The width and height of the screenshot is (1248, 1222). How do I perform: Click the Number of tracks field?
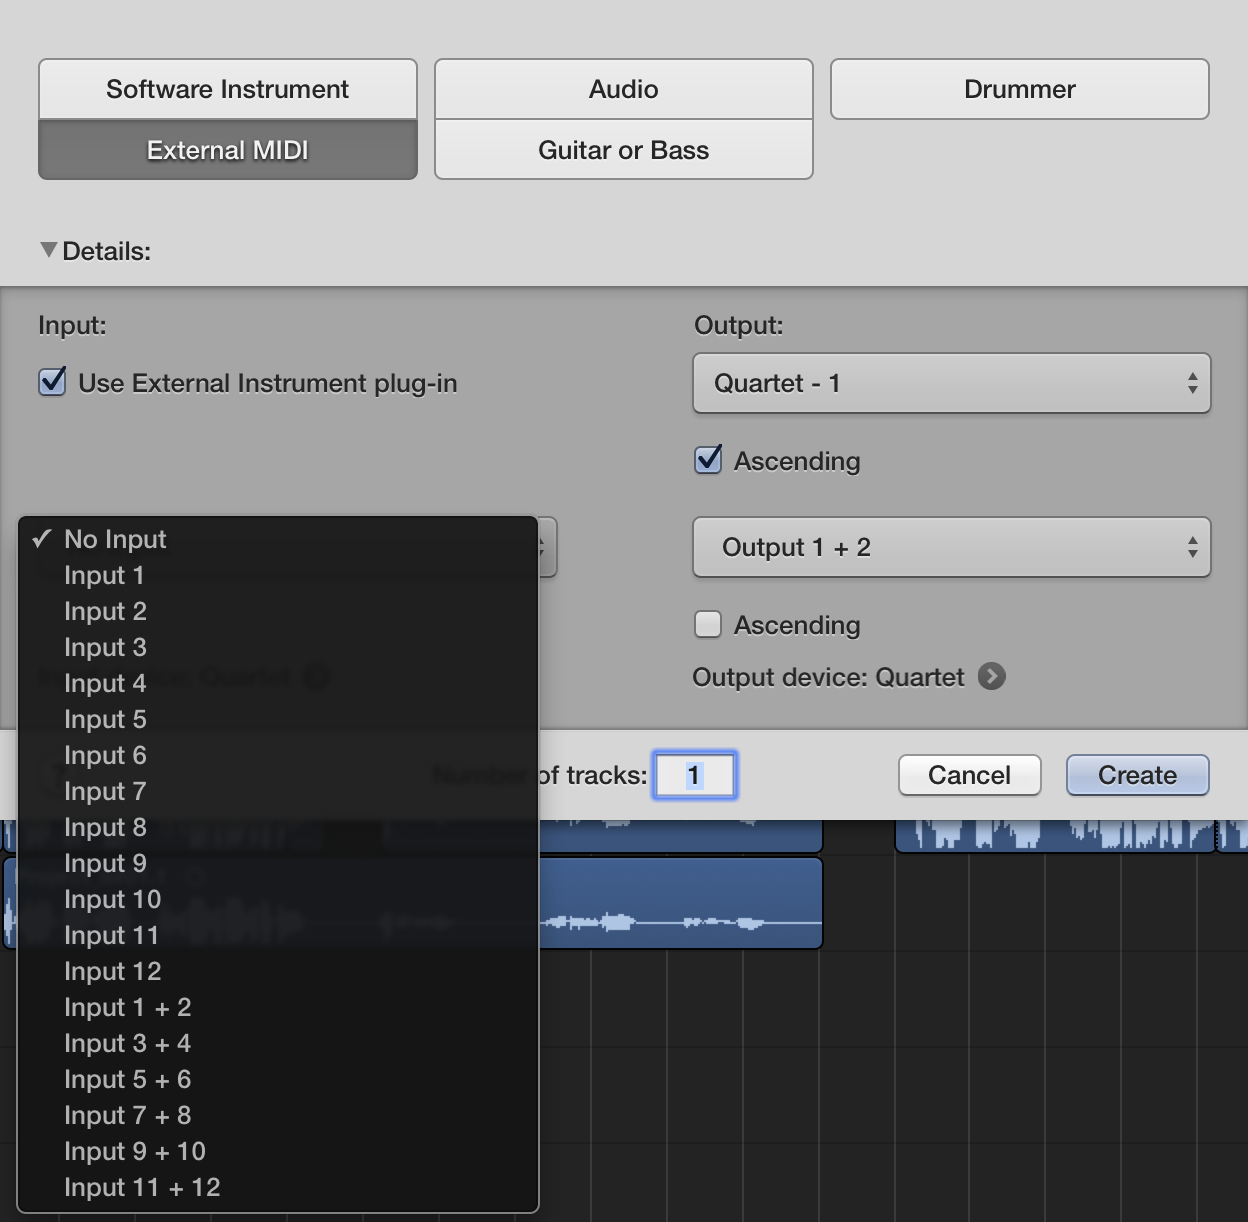tap(694, 775)
